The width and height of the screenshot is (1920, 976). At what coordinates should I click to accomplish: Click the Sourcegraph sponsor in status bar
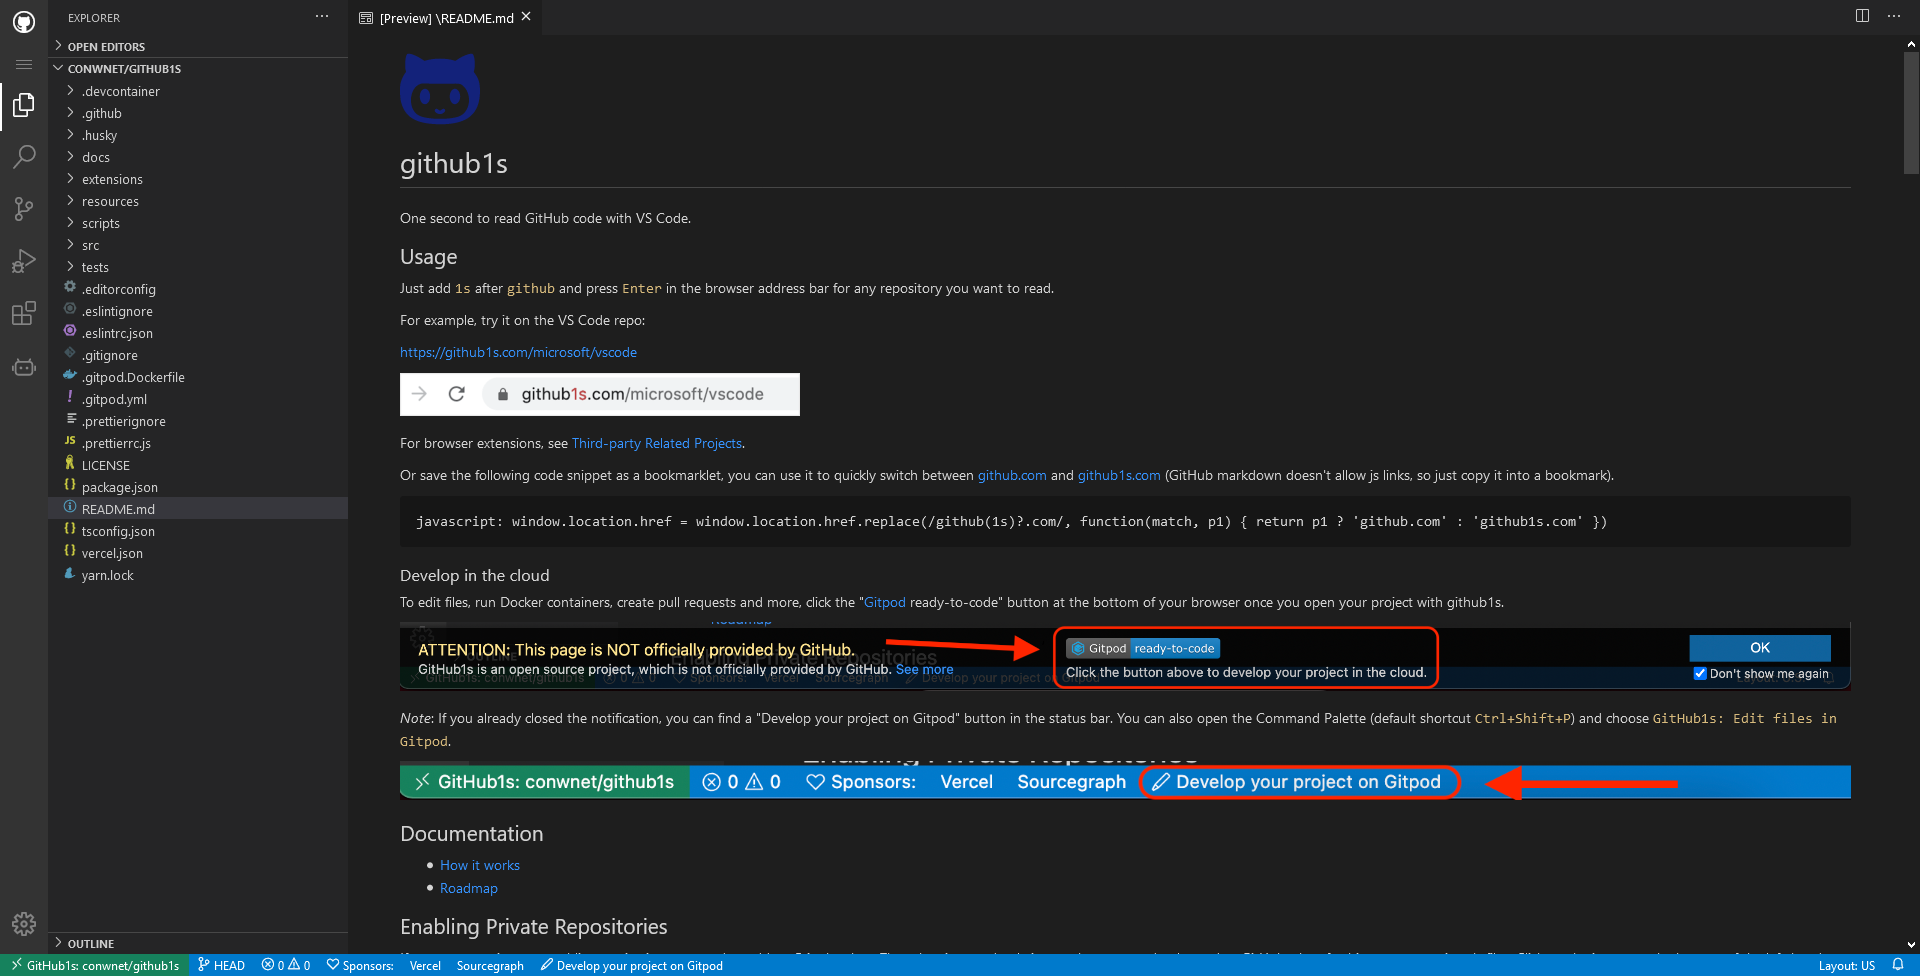pos(490,965)
